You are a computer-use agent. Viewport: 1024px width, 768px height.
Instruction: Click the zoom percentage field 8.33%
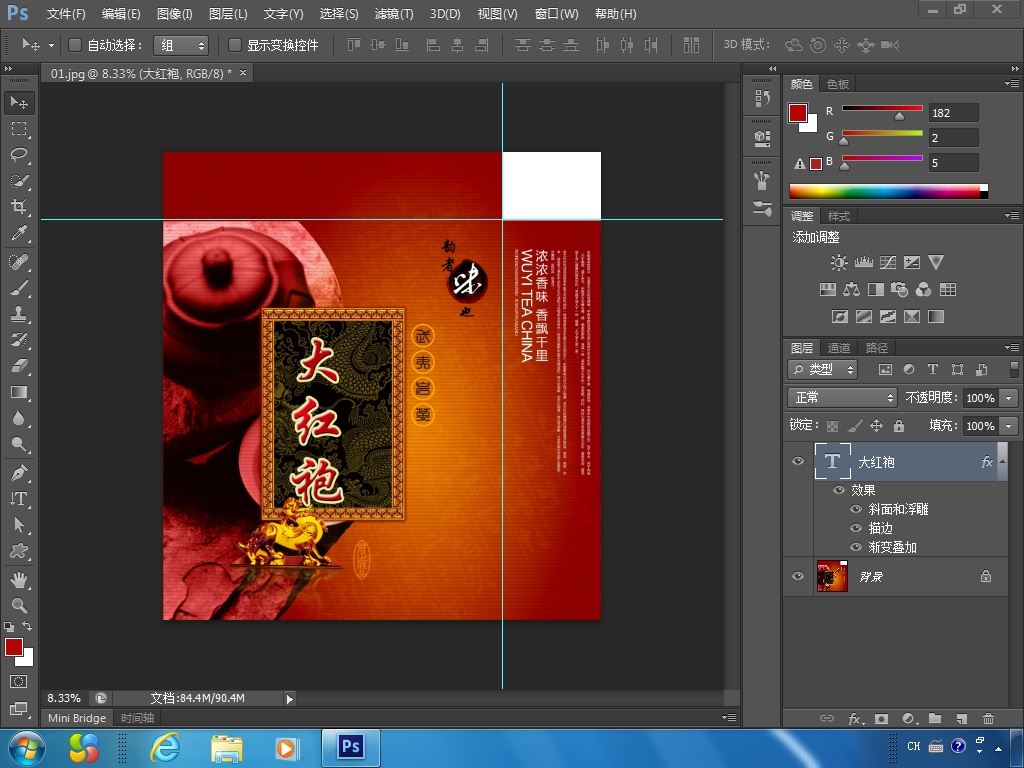64,698
